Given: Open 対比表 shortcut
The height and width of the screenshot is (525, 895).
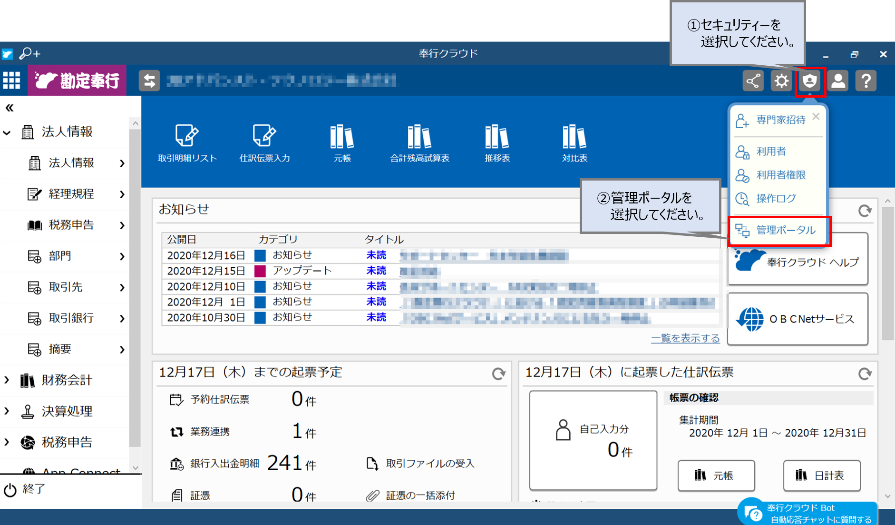Looking at the screenshot, I should point(574,143).
